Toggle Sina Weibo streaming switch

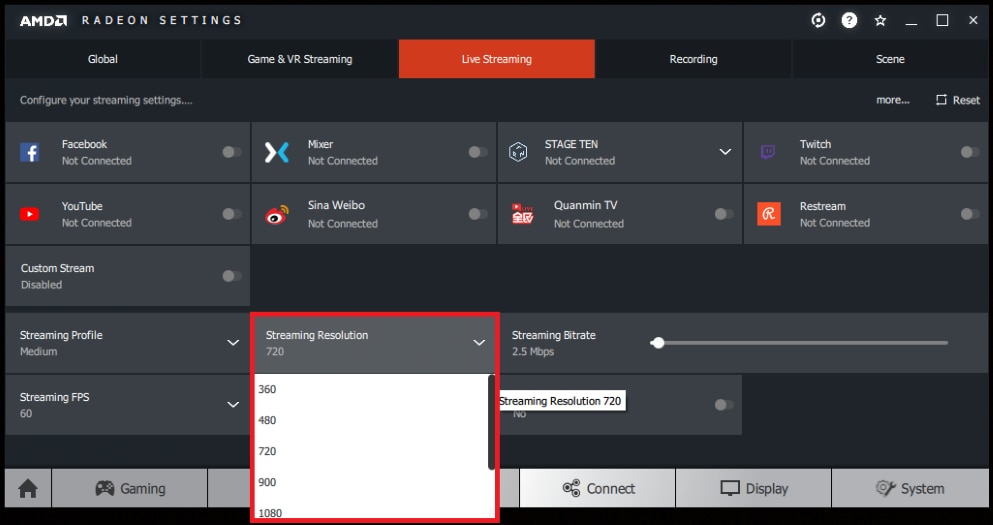click(478, 214)
